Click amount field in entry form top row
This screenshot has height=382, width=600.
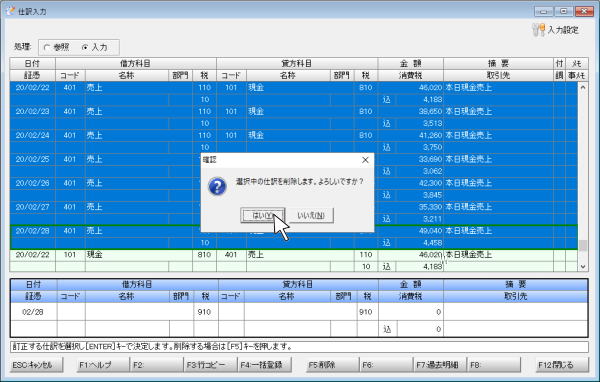[x=411, y=312]
